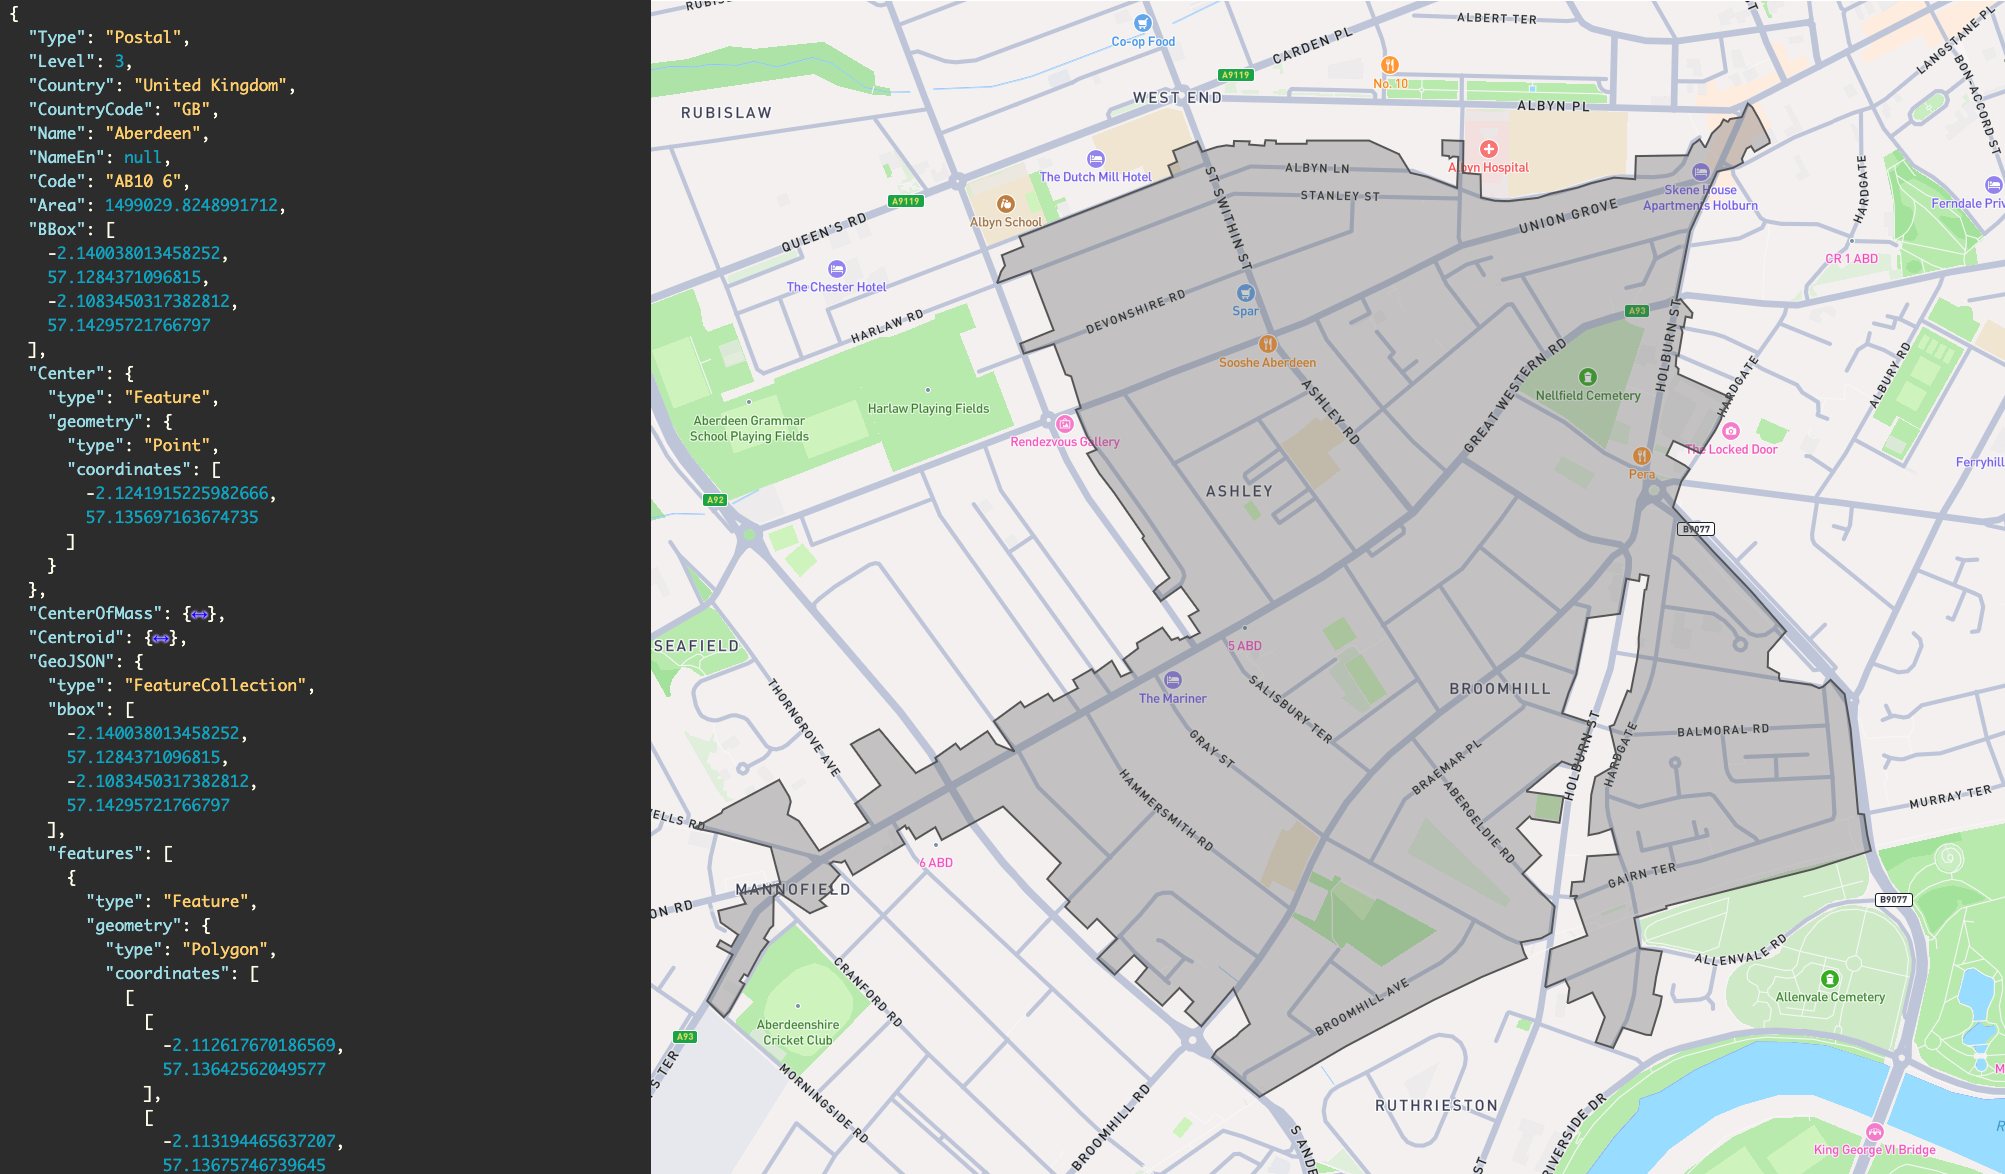Click the SALISBURY TER street label
Image resolution: width=2005 pixels, height=1174 pixels.
[x=1290, y=709]
